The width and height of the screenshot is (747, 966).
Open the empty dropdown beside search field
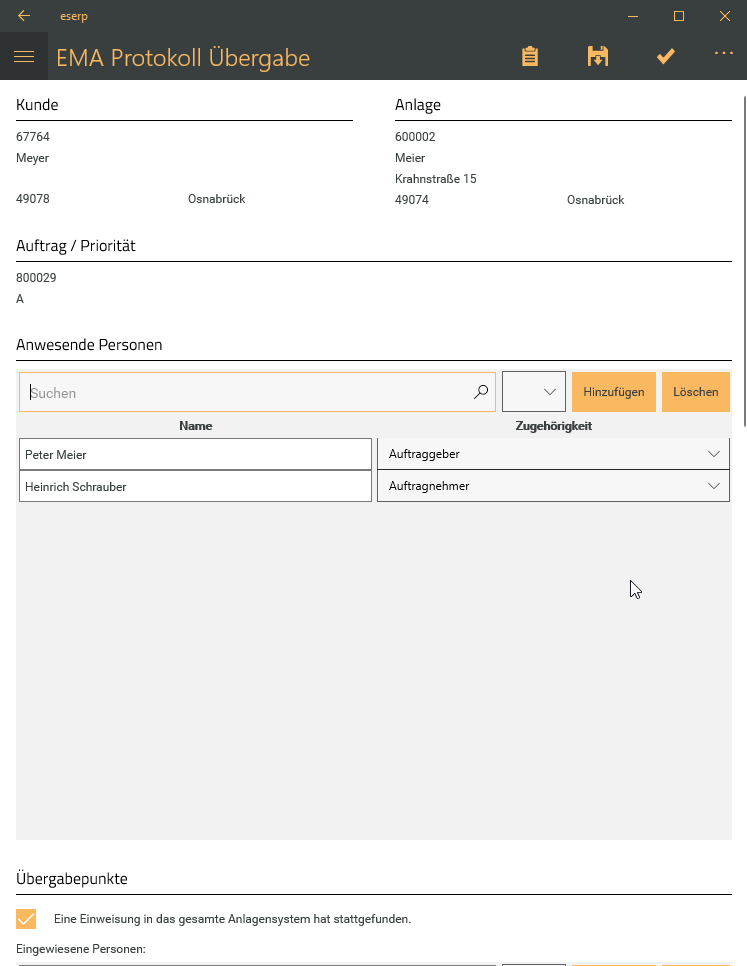pos(534,392)
